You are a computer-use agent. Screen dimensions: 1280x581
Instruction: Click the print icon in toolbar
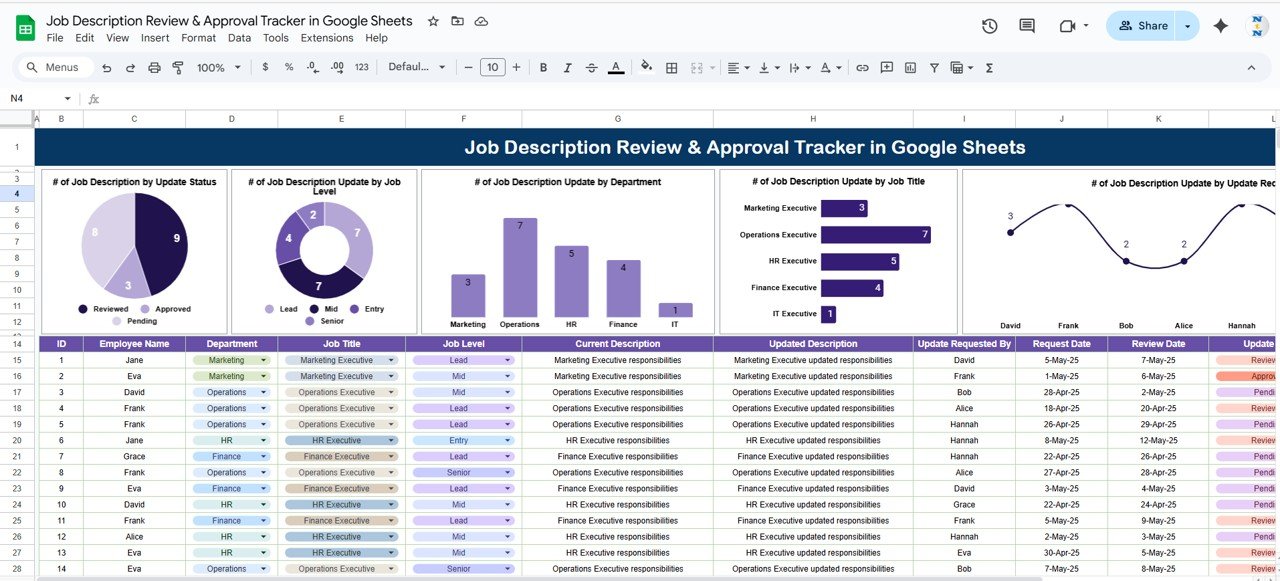click(x=154, y=68)
